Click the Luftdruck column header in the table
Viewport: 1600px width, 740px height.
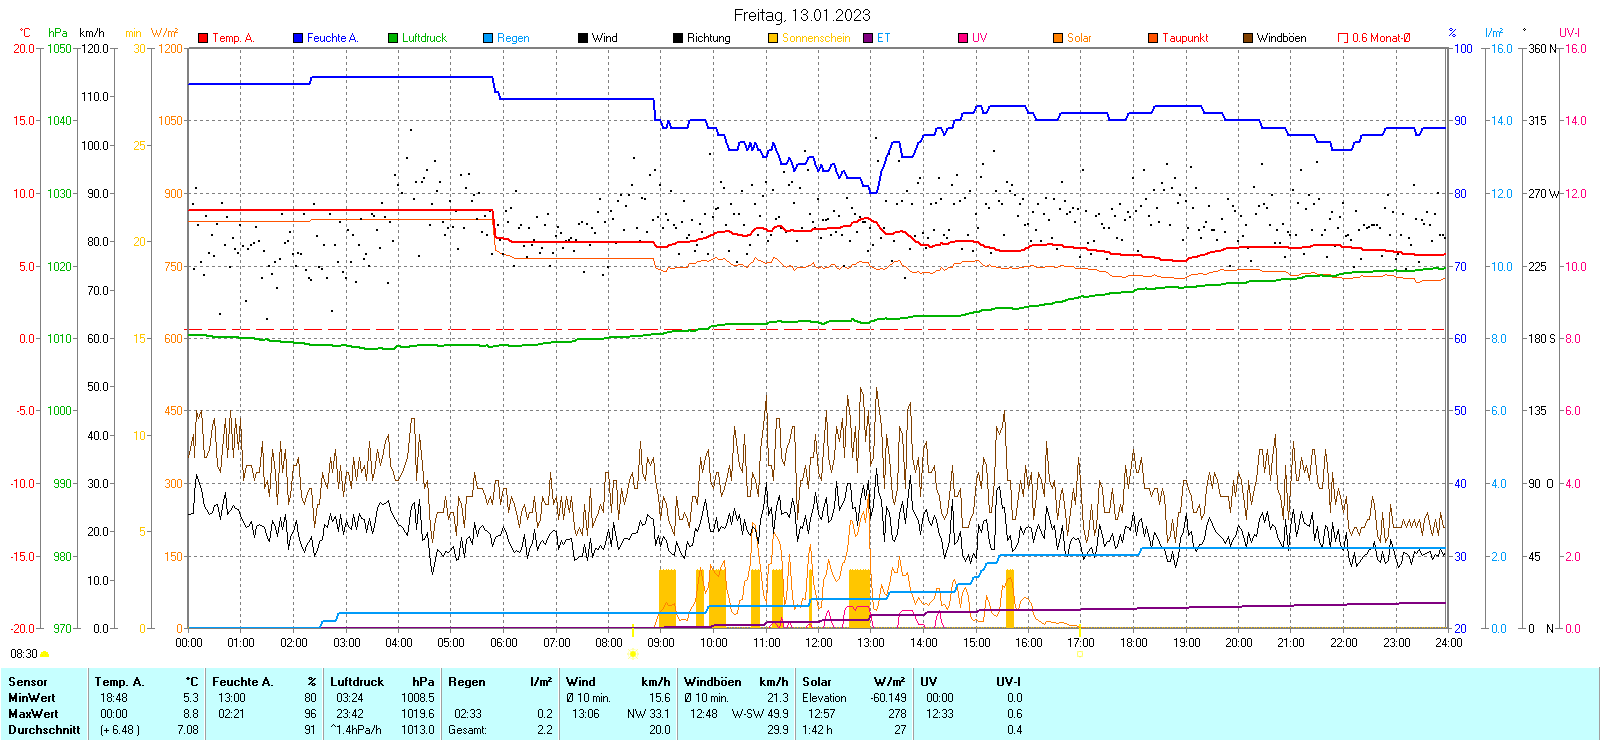(357, 682)
